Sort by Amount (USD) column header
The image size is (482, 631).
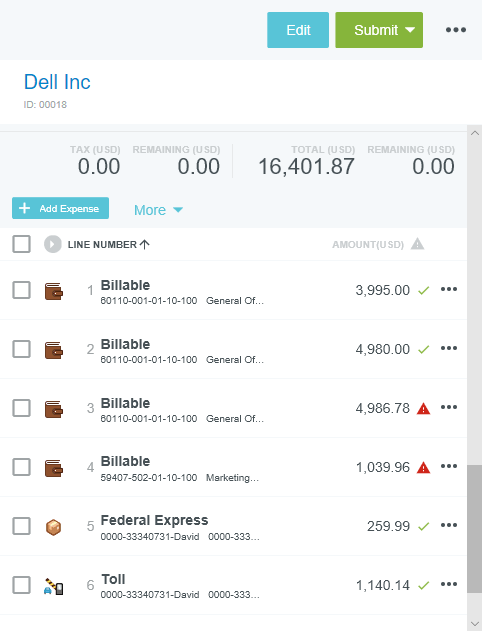click(x=368, y=244)
